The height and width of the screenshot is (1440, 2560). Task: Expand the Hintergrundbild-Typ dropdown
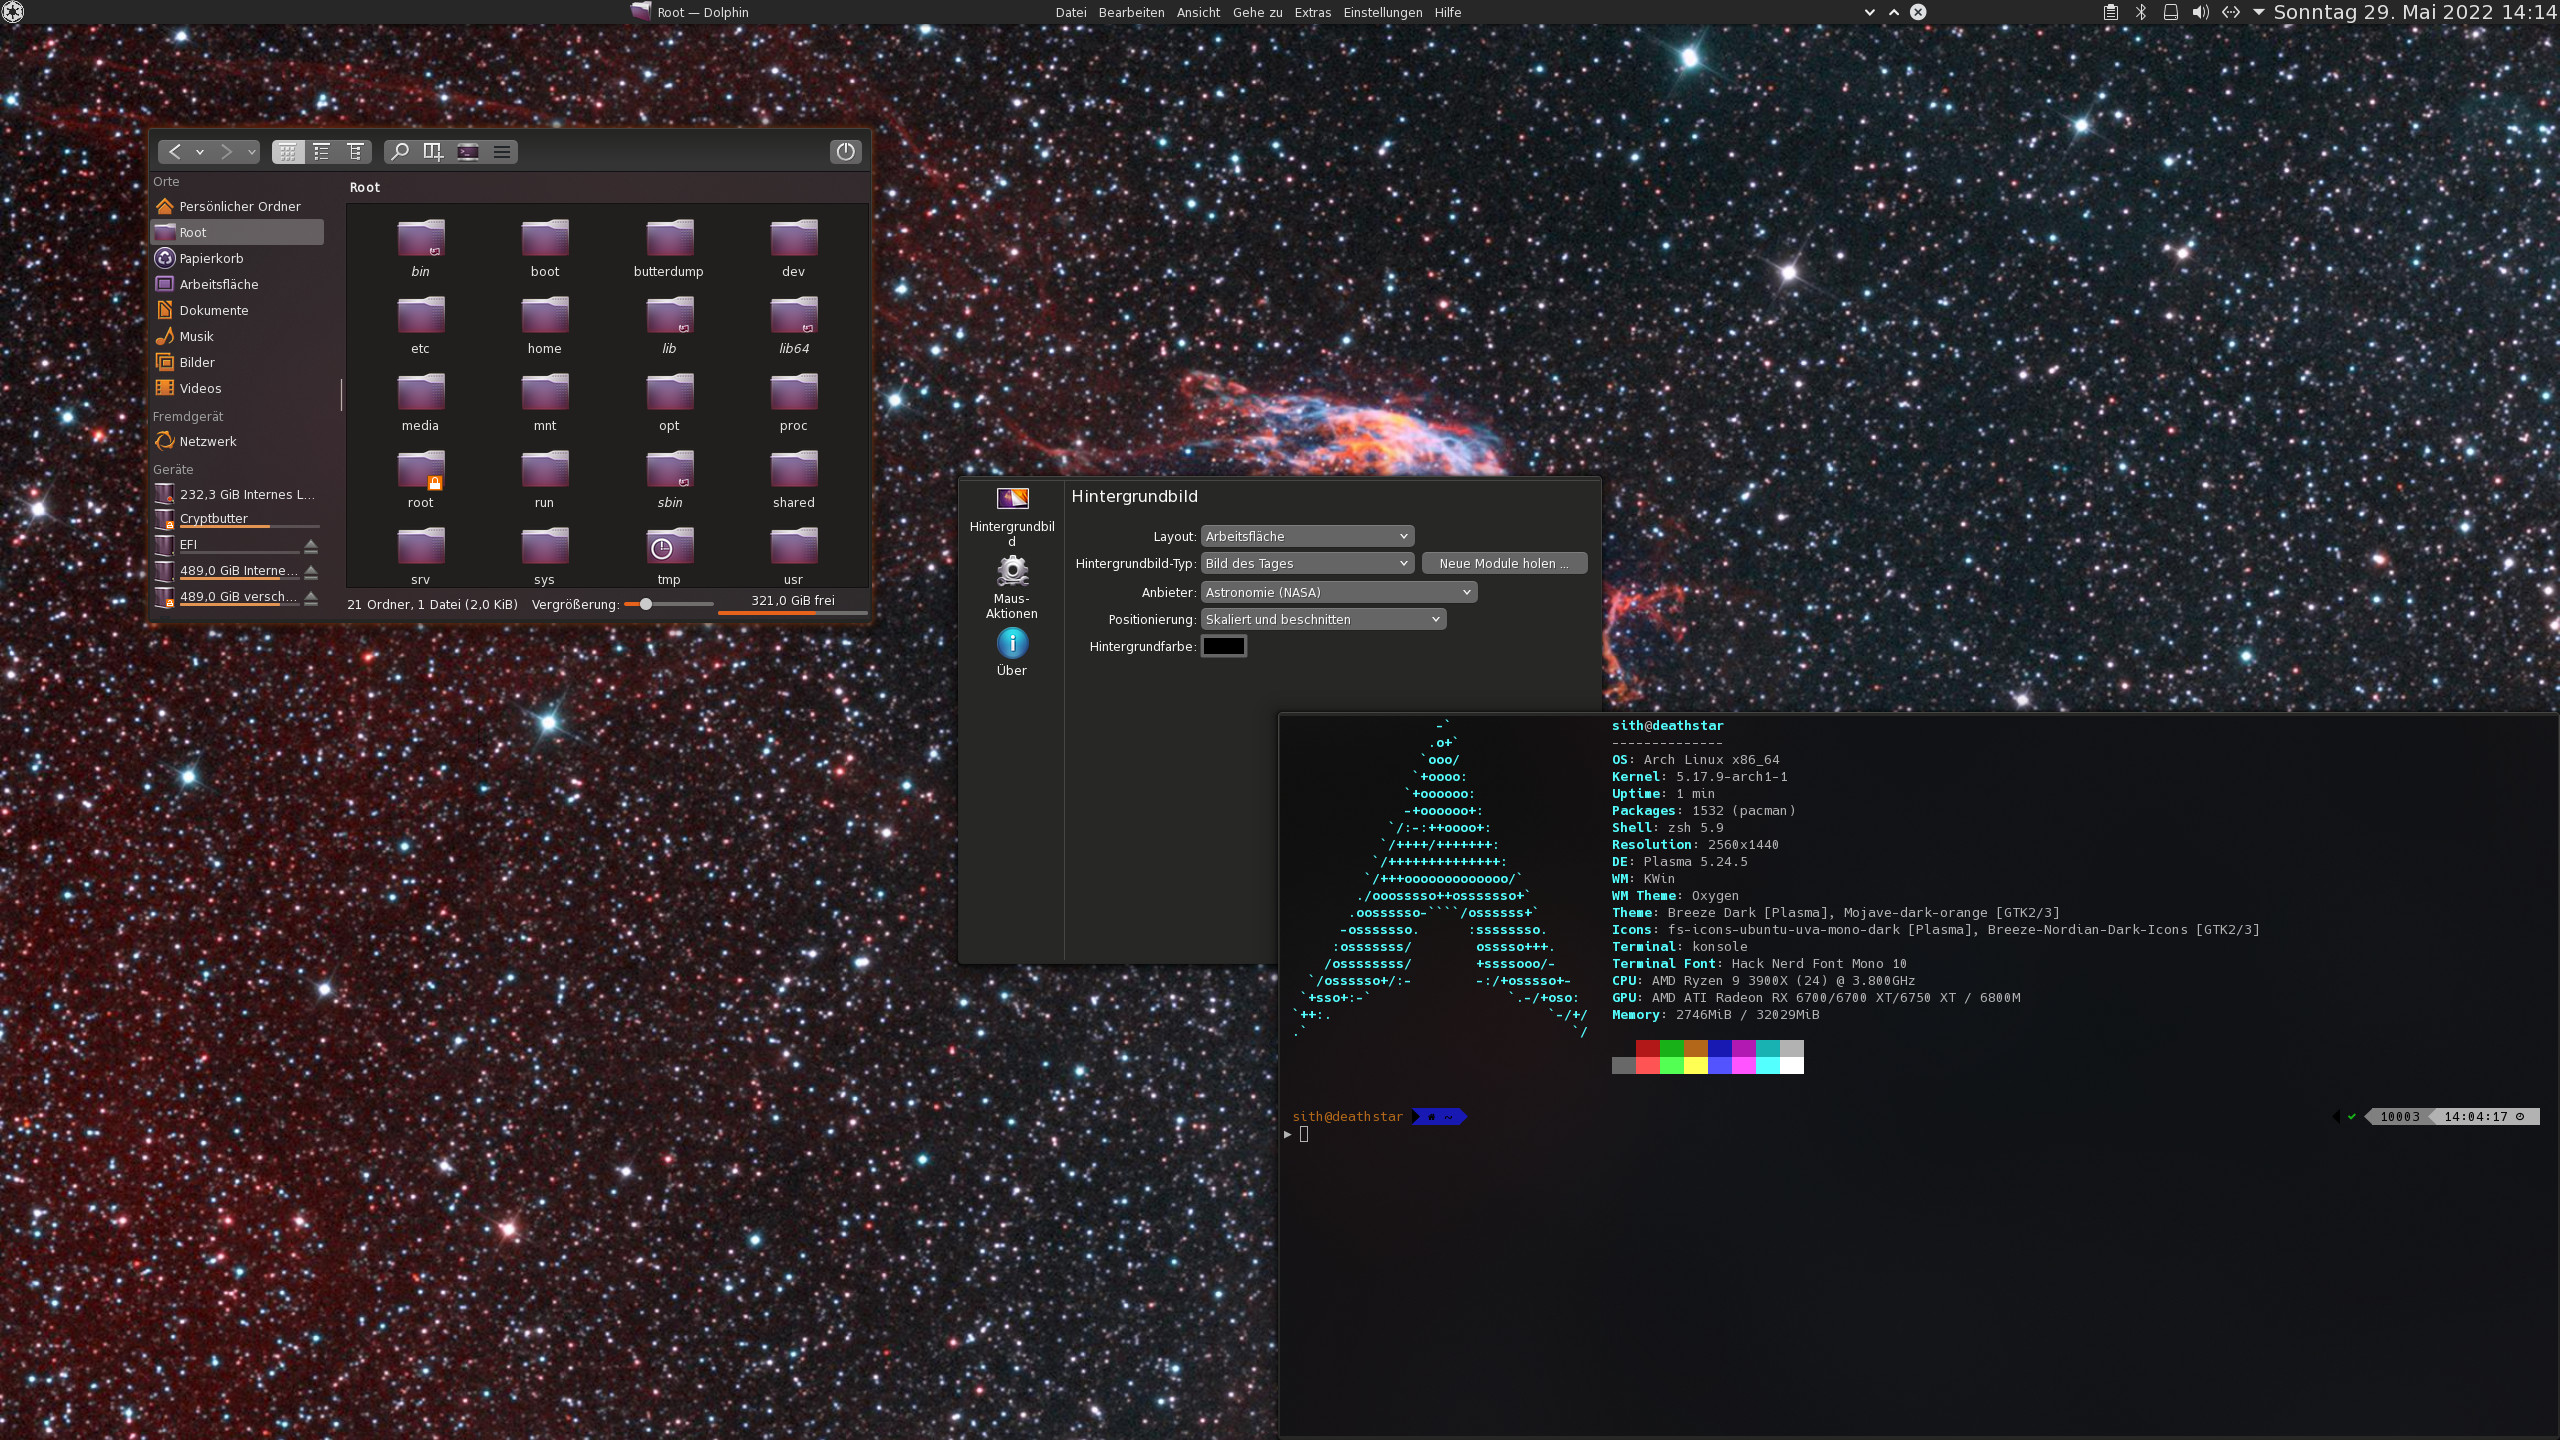1307,563
